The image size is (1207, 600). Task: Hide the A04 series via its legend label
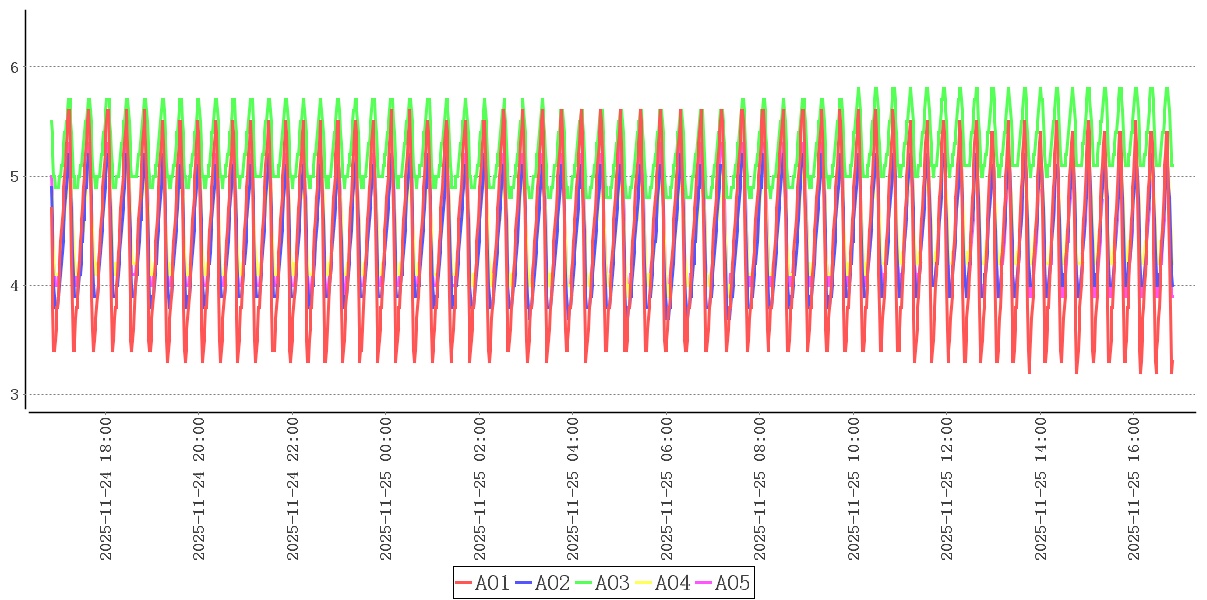pyautogui.click(x=672, y=583)
